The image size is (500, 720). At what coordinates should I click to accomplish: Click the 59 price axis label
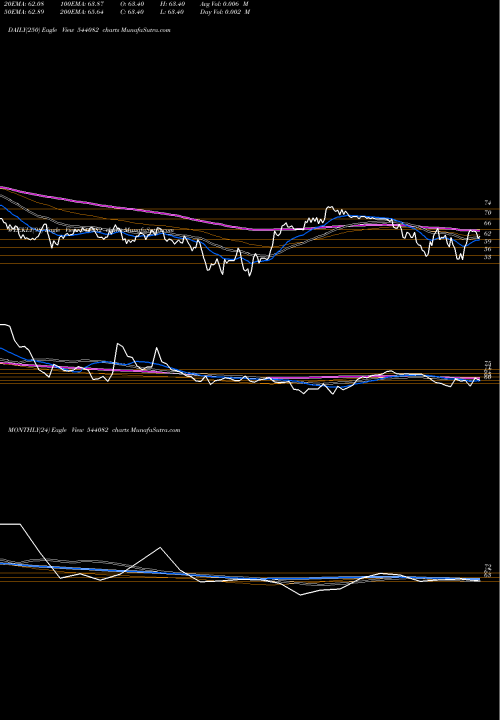(488, 241)
